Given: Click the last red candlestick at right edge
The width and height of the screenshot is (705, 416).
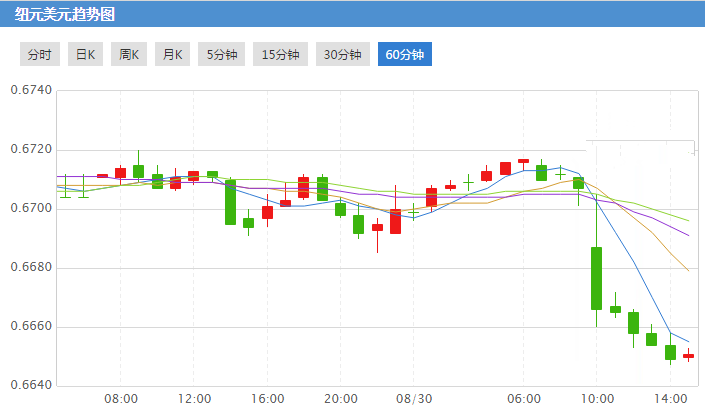Looking at the screenshot, I should [689, 355].
